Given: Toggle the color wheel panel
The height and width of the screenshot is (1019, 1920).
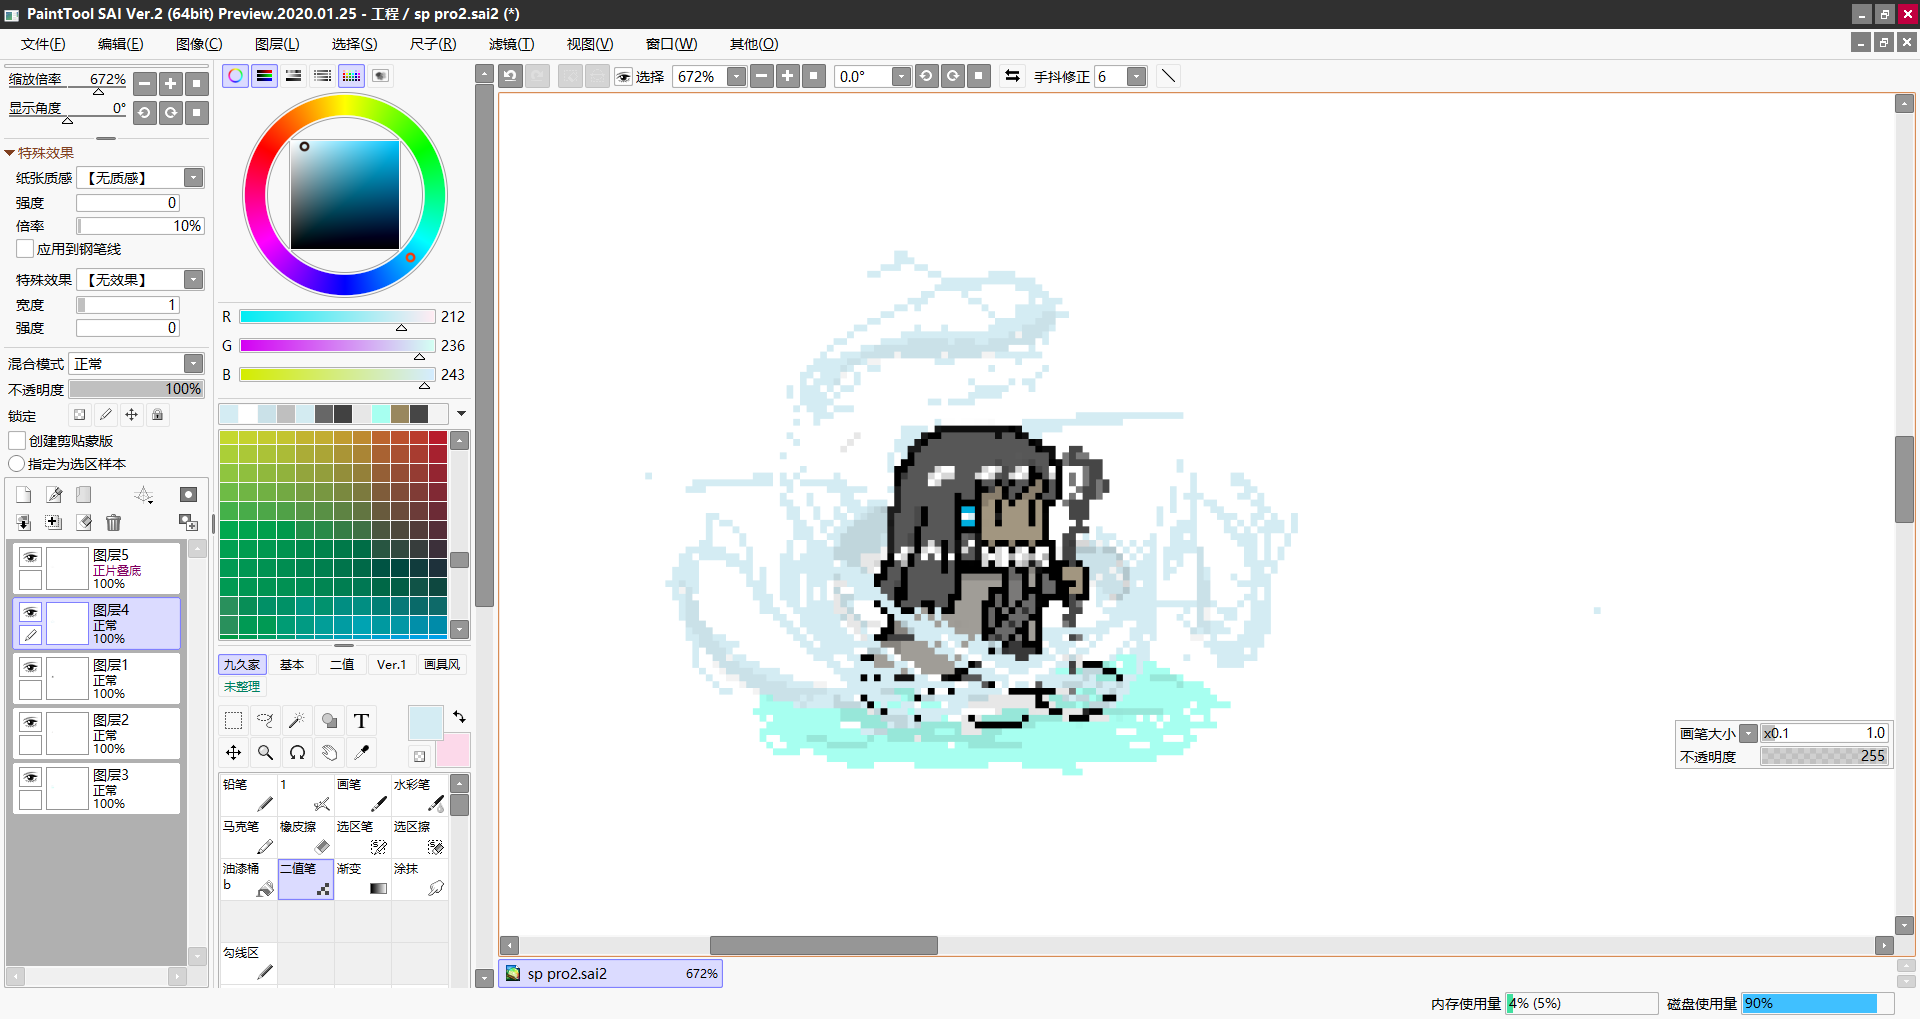Looking at the screenshot, I should pyautogui.click(x=235, y=76).
